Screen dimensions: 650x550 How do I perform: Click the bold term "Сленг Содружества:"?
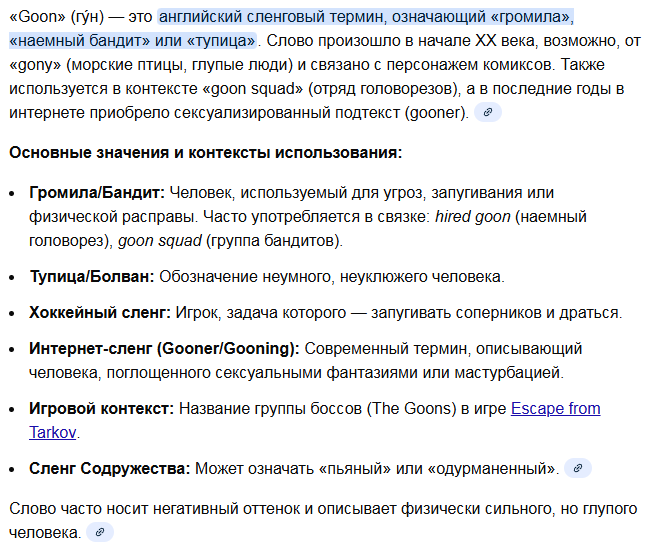(x=110, y=468)
